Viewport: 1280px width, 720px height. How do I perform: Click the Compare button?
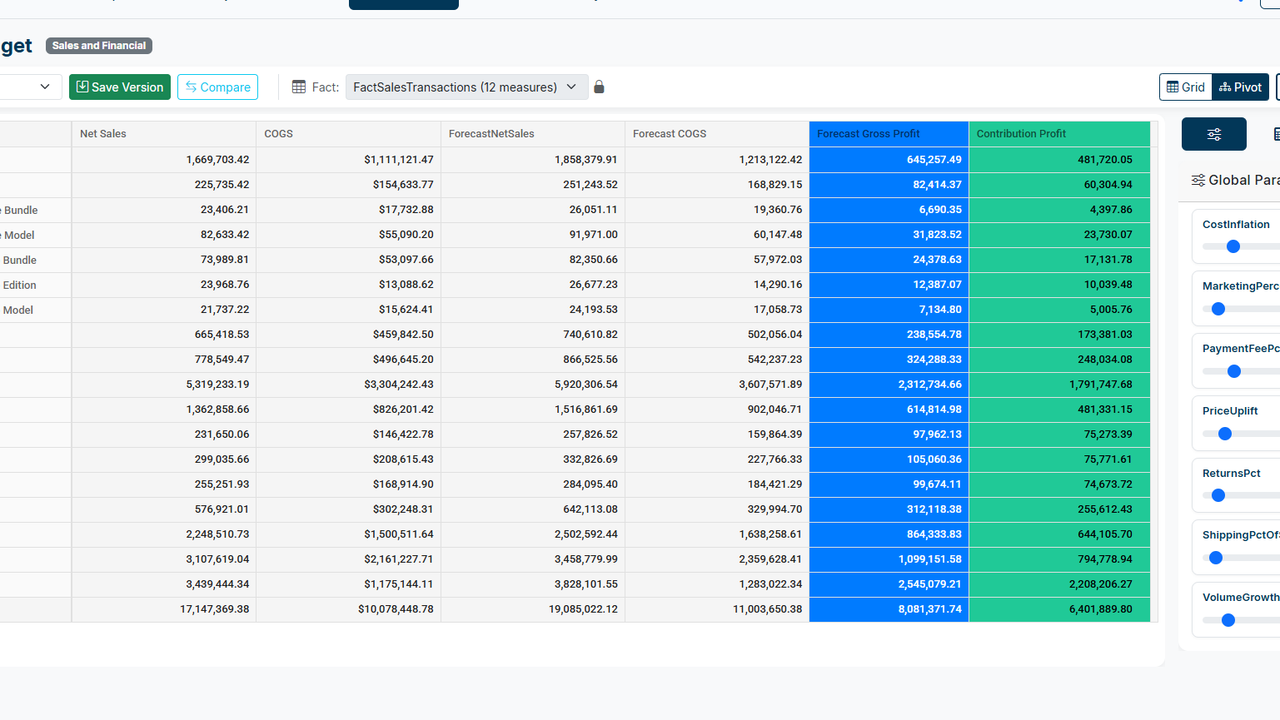point(218,87)
